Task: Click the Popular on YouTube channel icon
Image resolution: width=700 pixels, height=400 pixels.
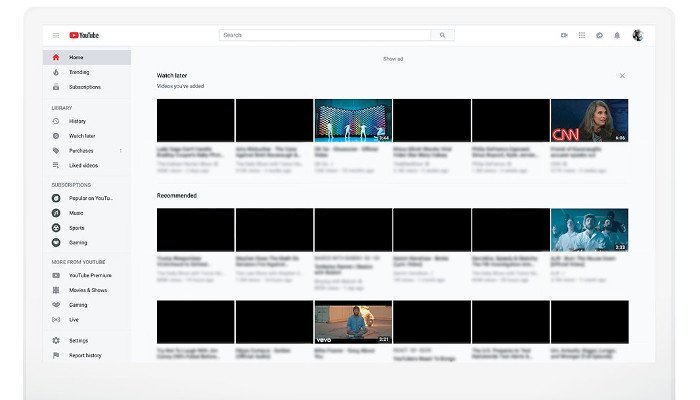Action: point(56,198)
